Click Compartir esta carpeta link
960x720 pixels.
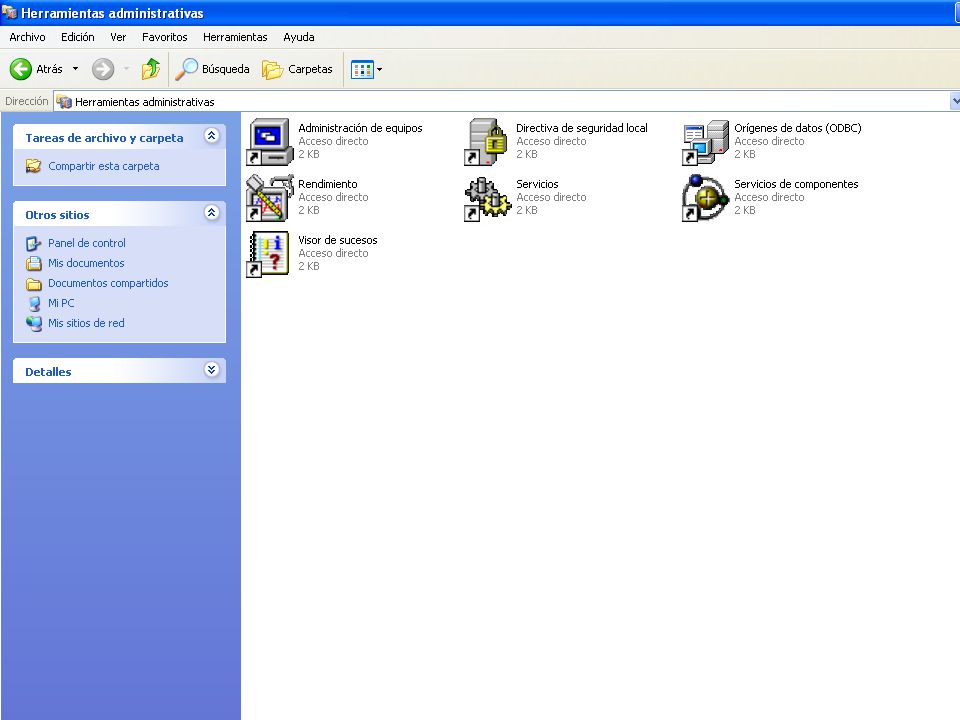[x=103, y=166]
